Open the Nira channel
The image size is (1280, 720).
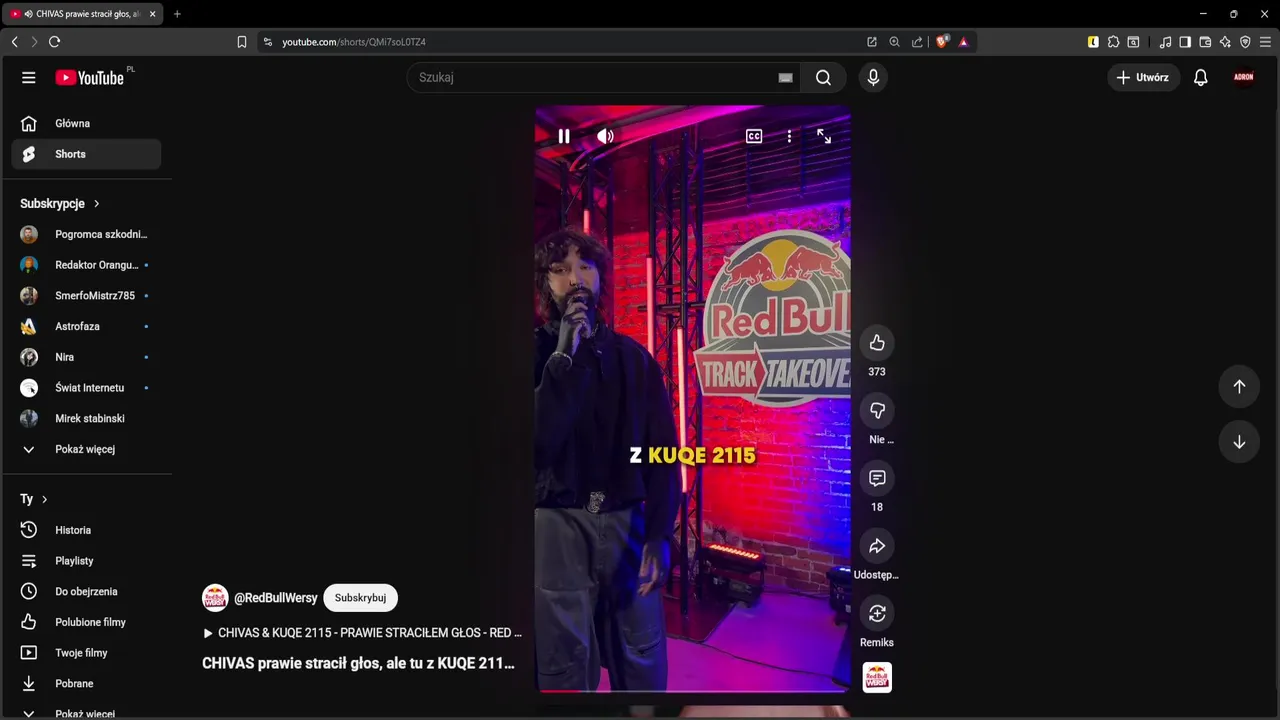coord(86,357)
